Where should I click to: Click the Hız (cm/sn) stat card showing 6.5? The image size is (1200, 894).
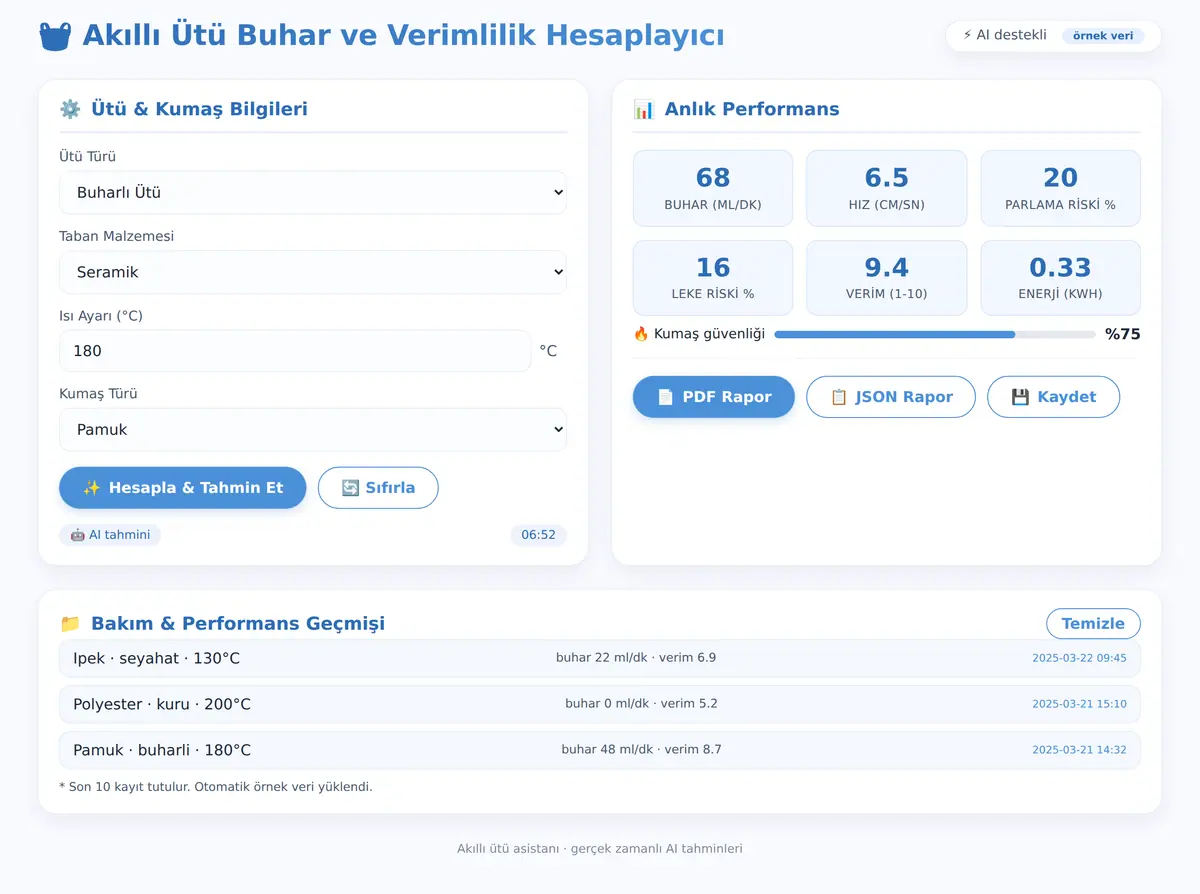tap(887, 188)
